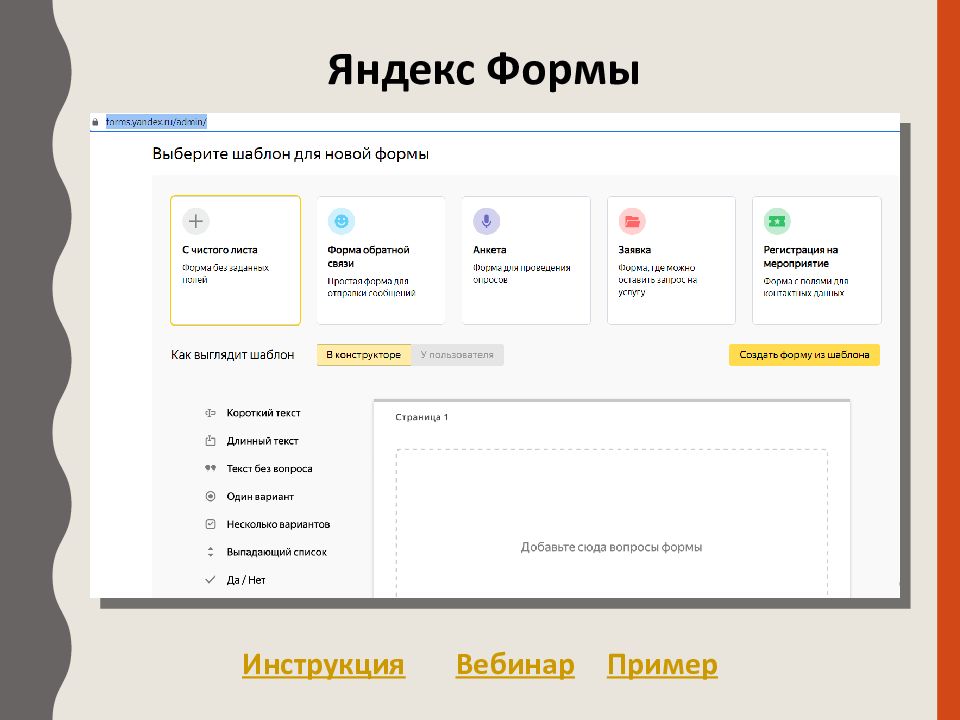Open the Инструкция link
This screenshot has height=720, width=960.
[323, 665]
